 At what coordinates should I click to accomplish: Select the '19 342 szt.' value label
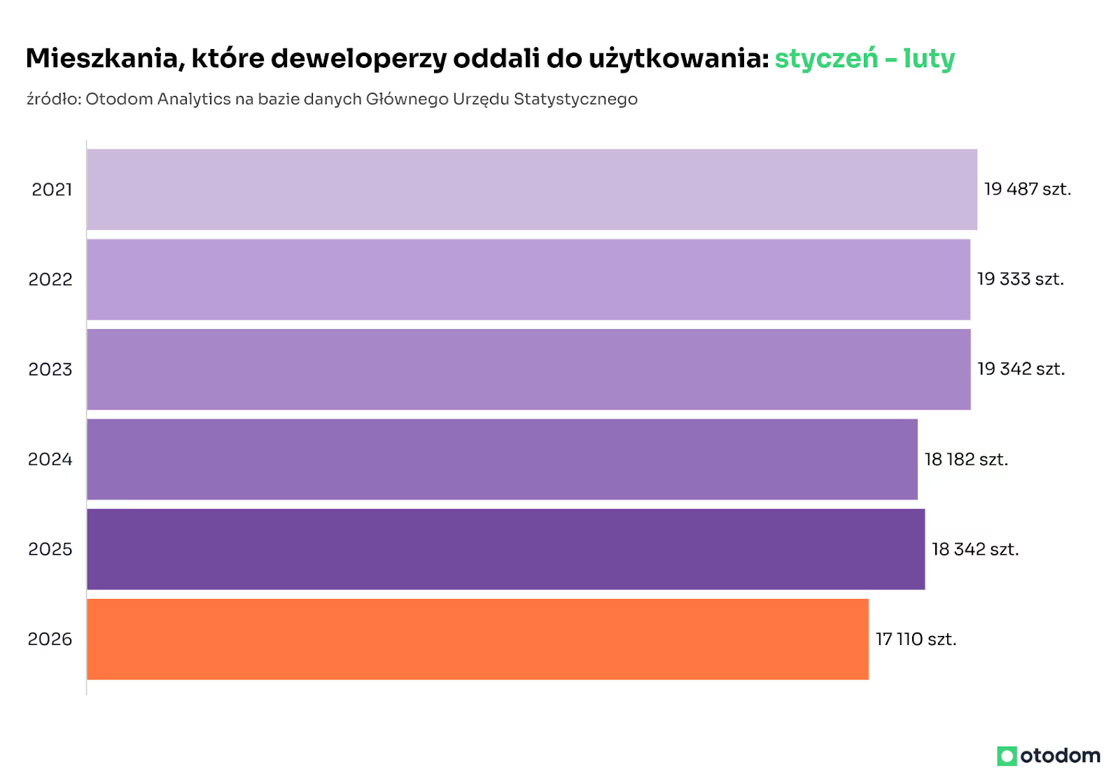point(1021,369)
